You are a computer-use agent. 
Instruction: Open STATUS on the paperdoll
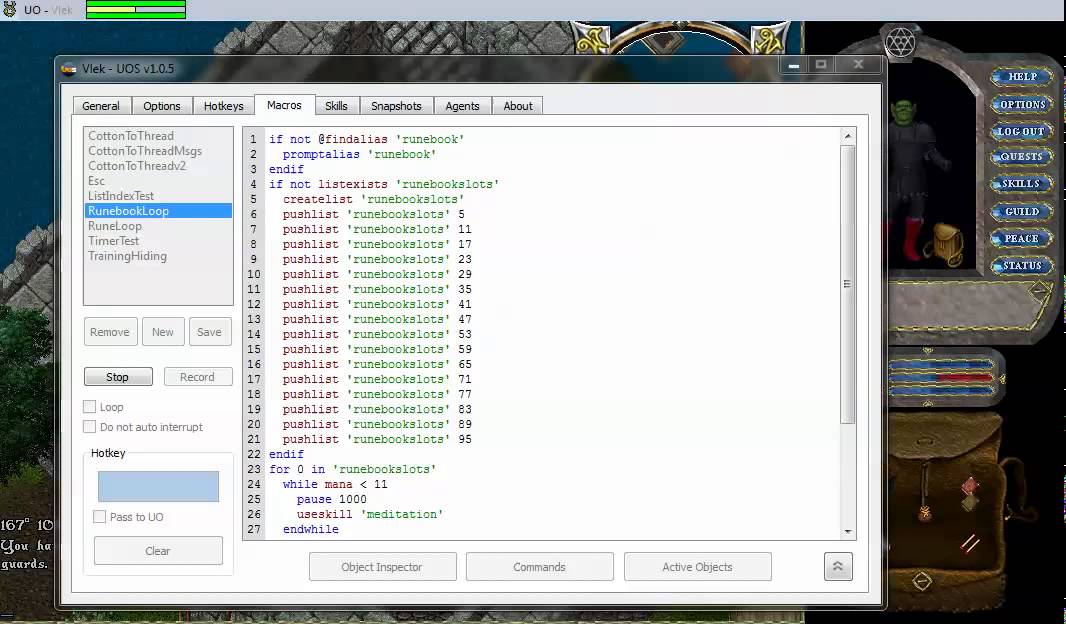click(1022, 266)
